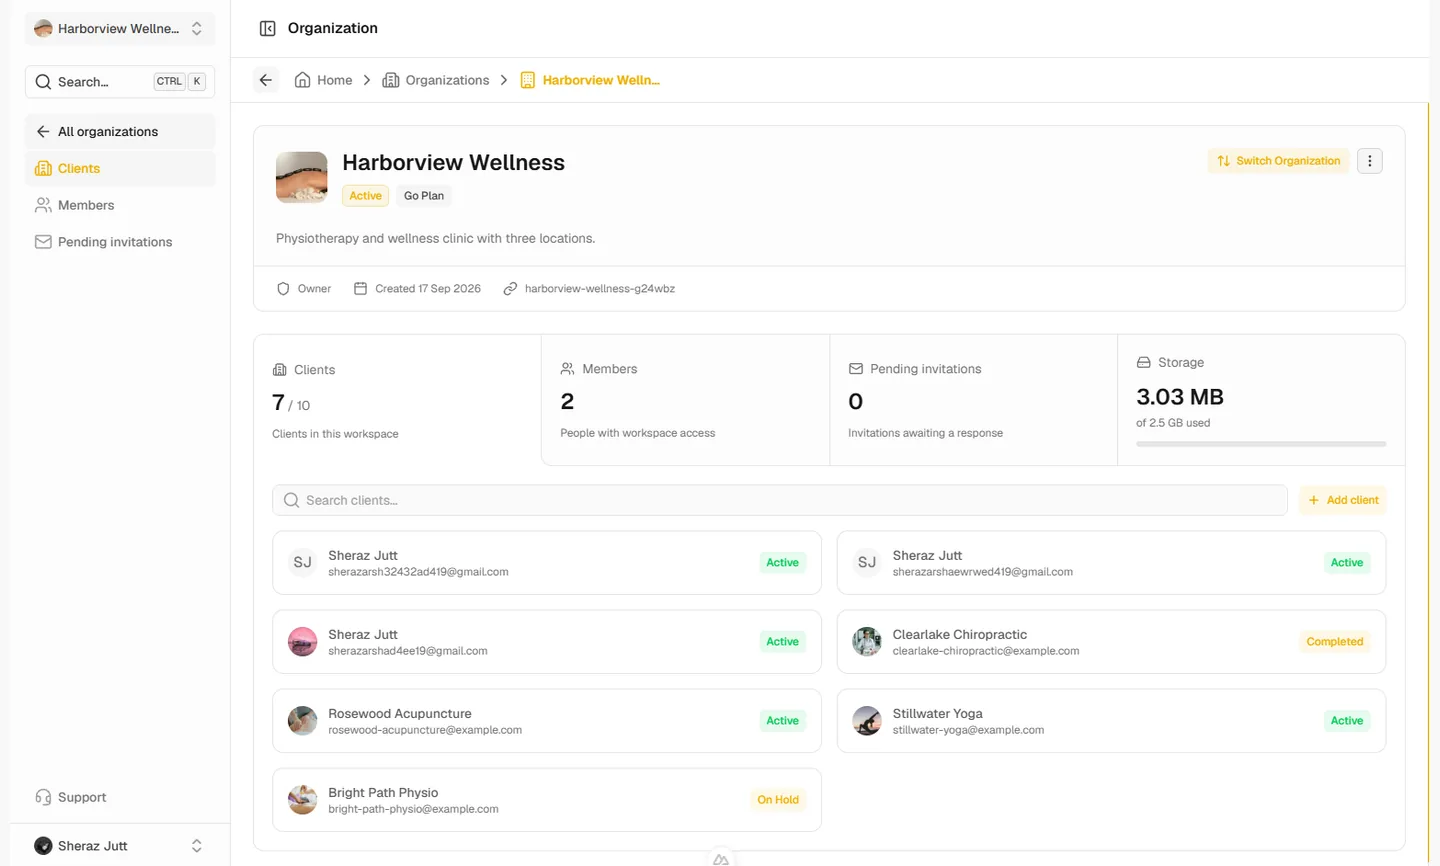Open Sheraz Jutt client sherazarshad4ee19@gmail.com
Image resolution: width=1440 pixels, height=866 pixels.
click(x=547, y=641)
